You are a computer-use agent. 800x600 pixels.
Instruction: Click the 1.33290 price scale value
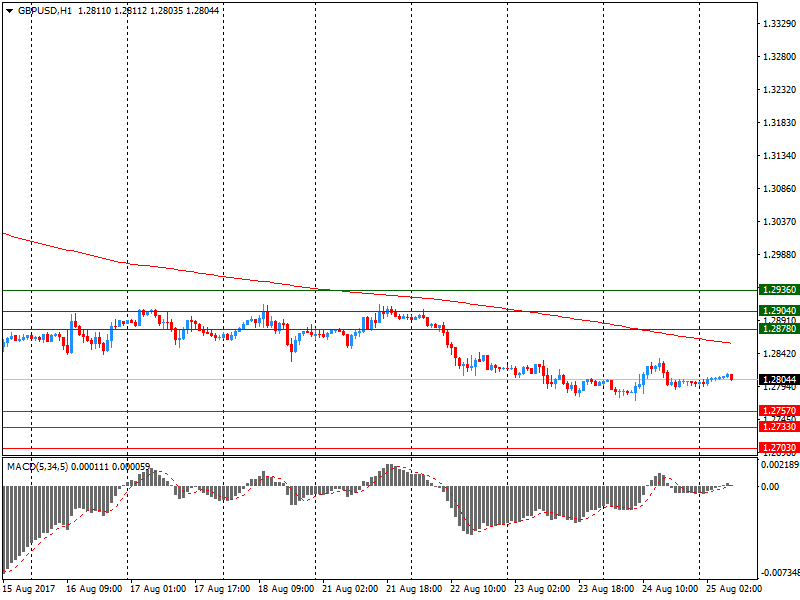coord(780,23)
